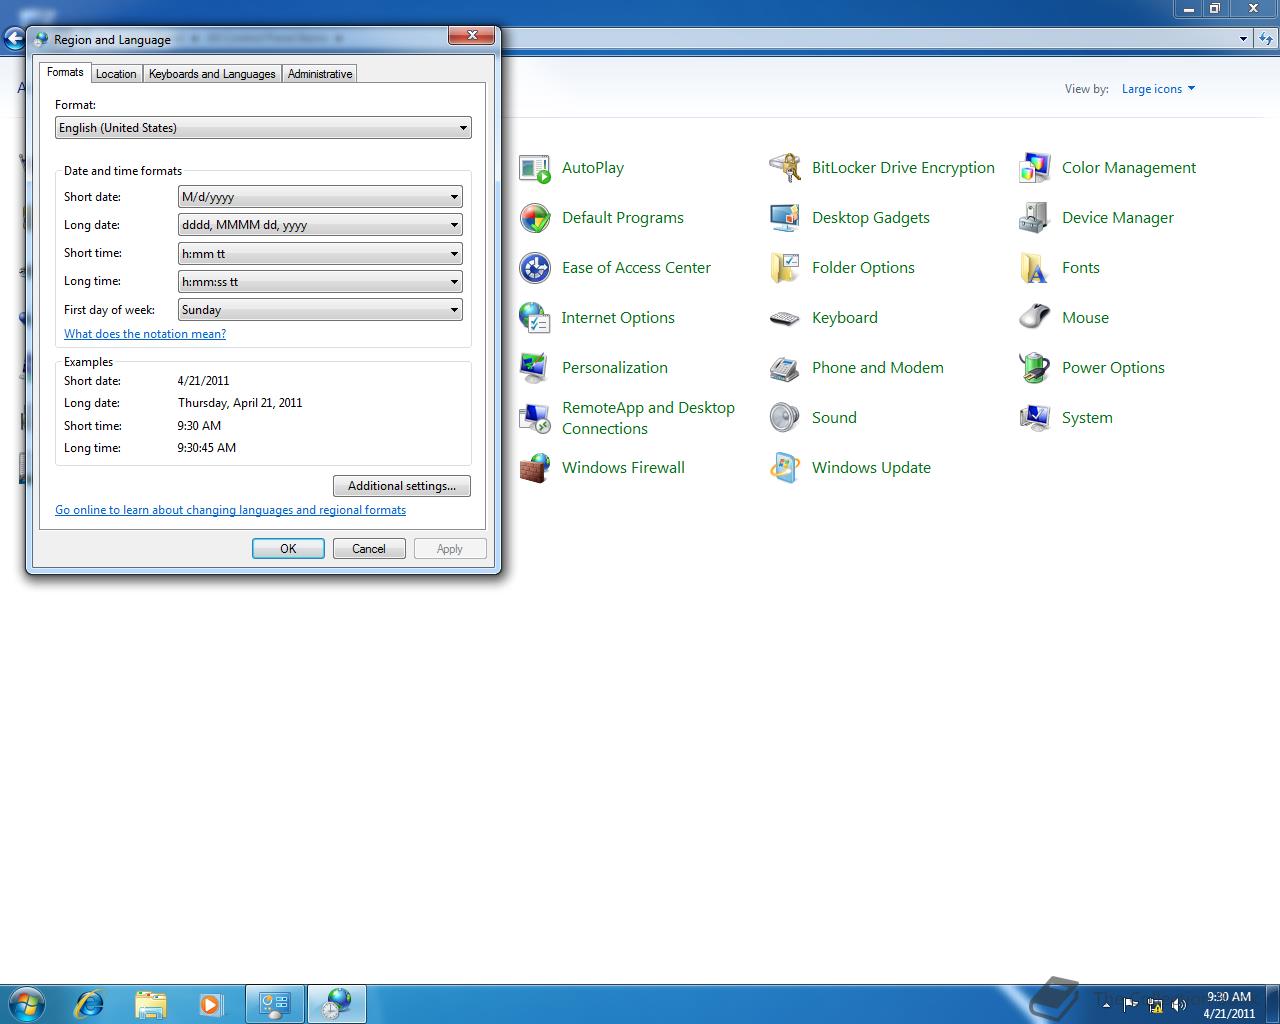Open Windows Explorer folder on taskbar

point(150,1004)
